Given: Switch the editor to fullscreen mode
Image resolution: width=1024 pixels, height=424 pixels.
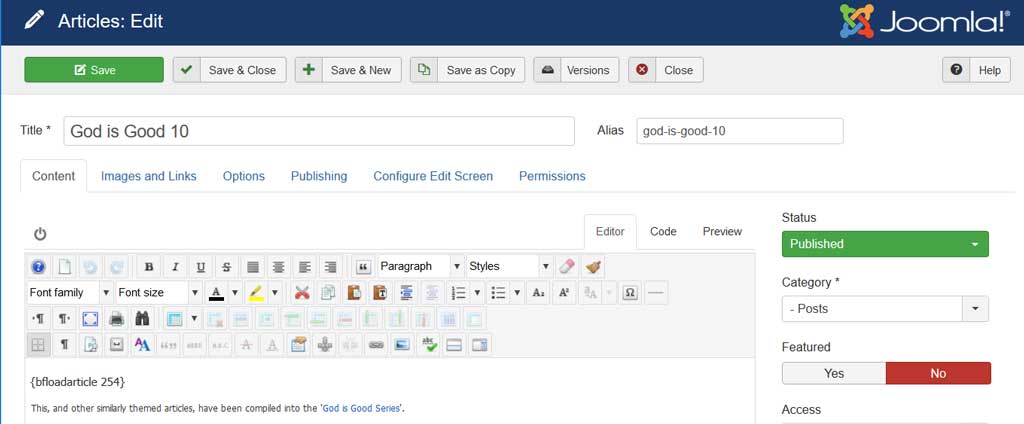Looking at the screenshot, I should (x=90, y=319).
